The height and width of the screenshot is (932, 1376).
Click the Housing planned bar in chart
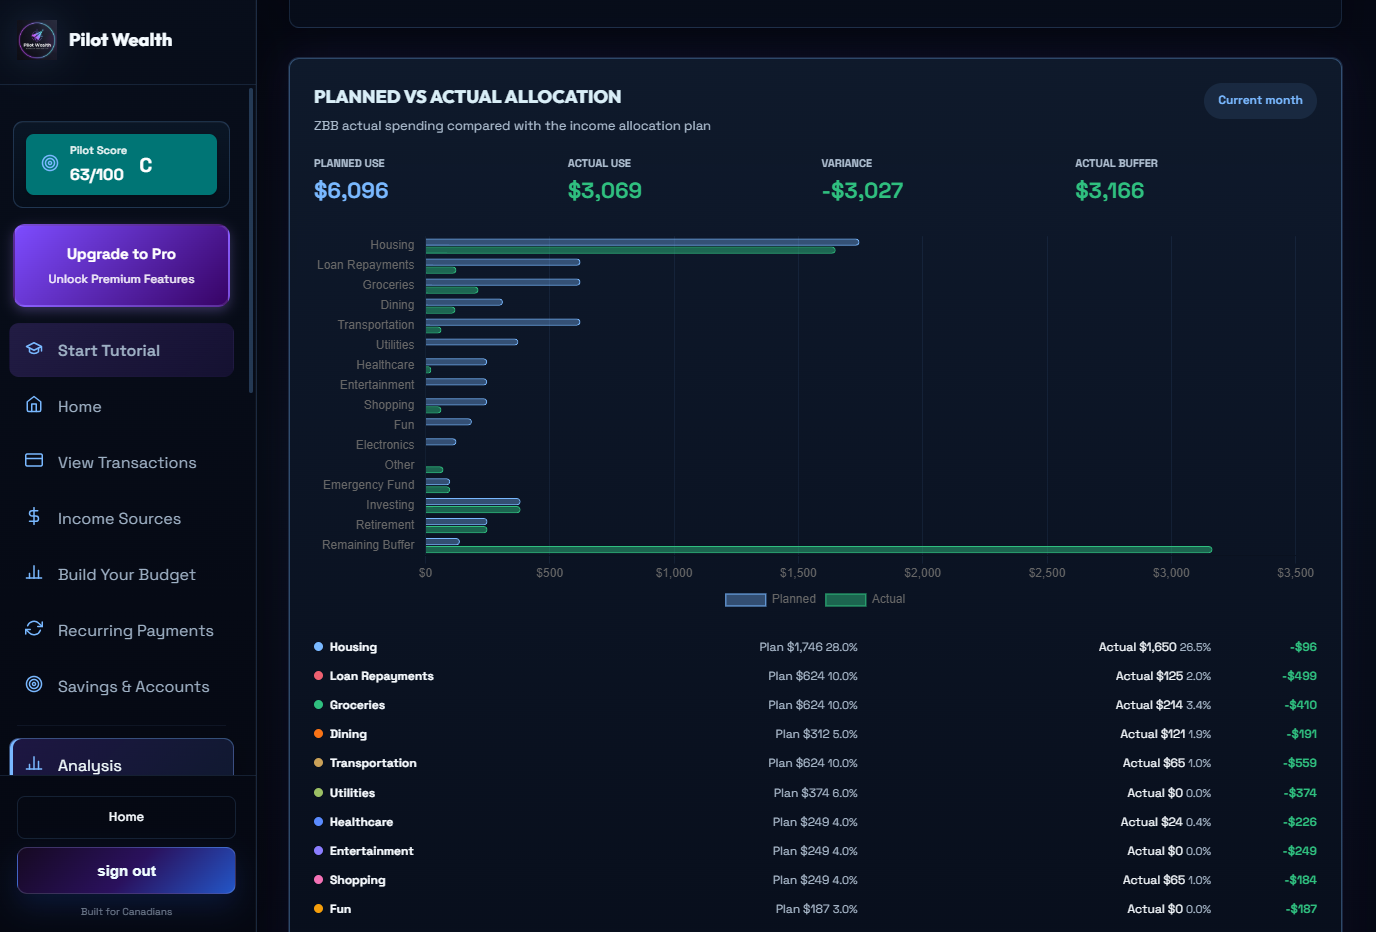(642, 242)
